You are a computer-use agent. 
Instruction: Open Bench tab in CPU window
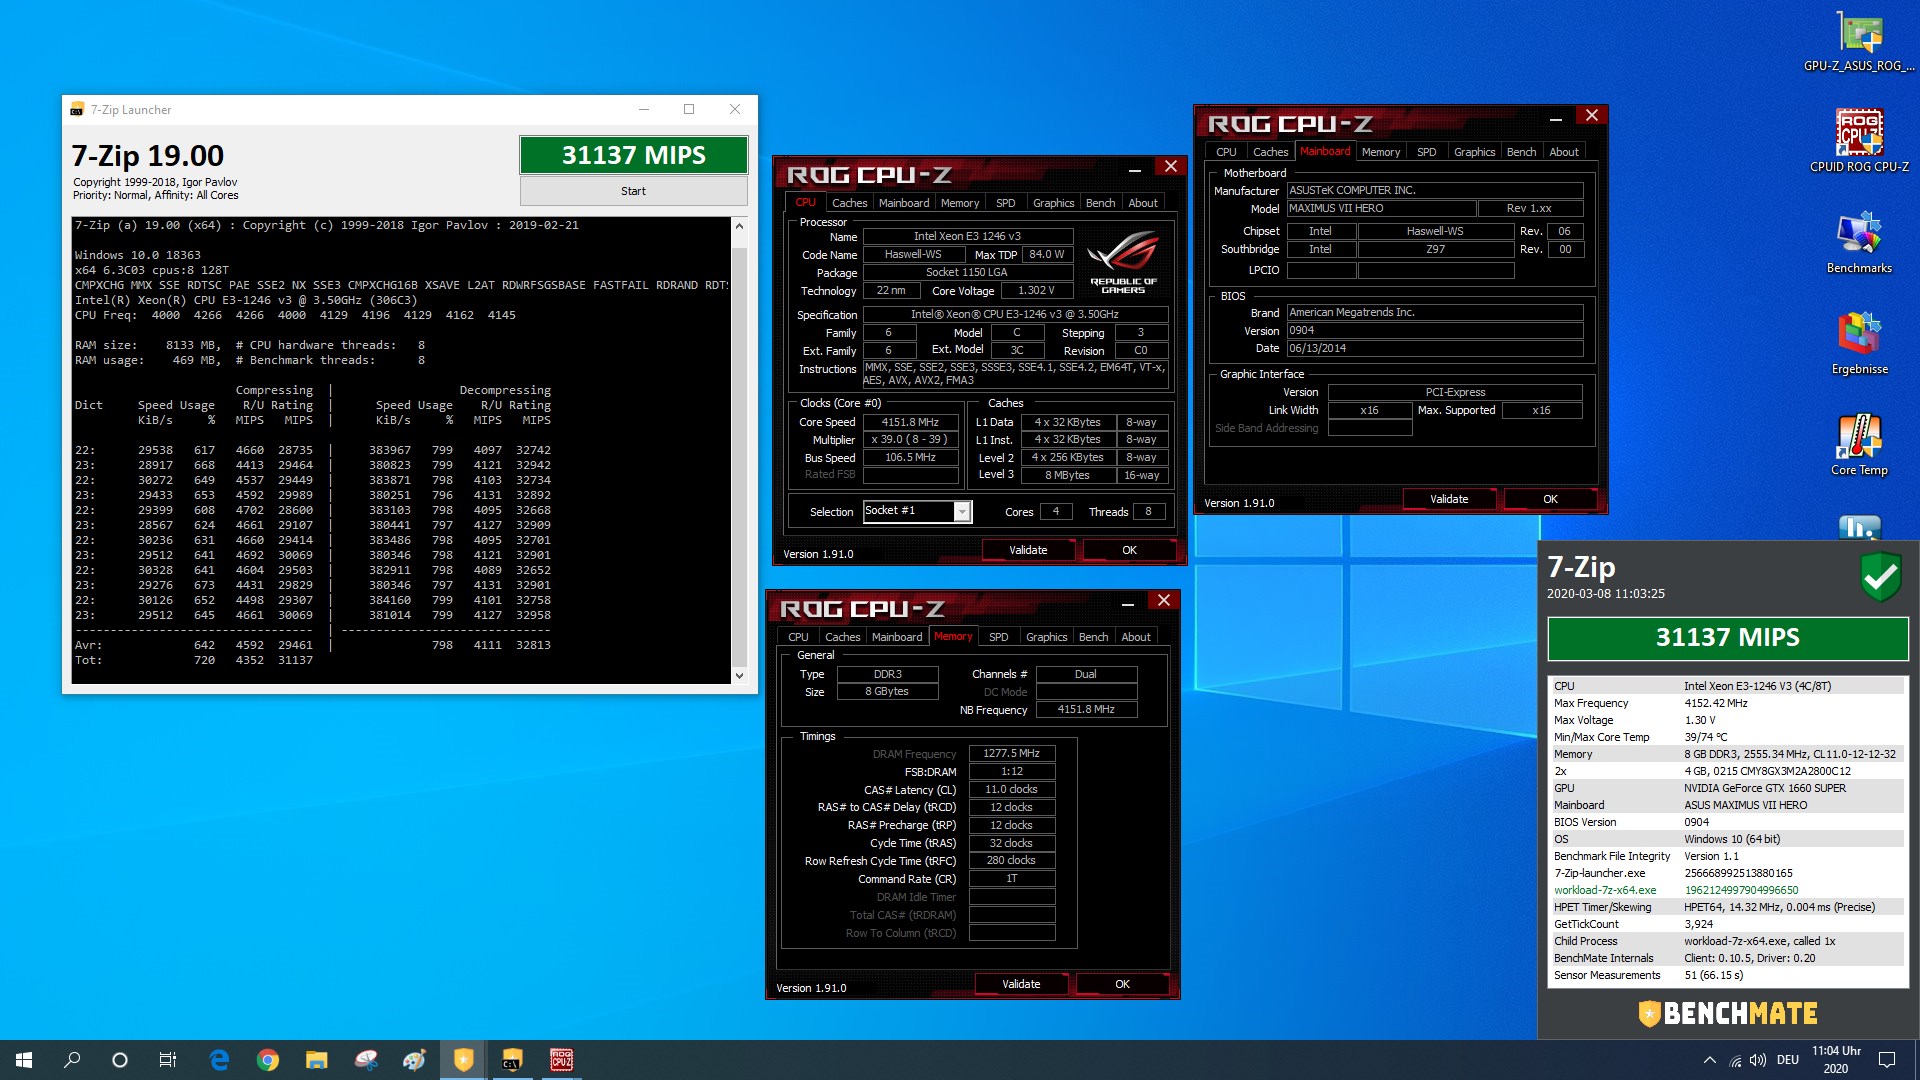click(1100, 203)
